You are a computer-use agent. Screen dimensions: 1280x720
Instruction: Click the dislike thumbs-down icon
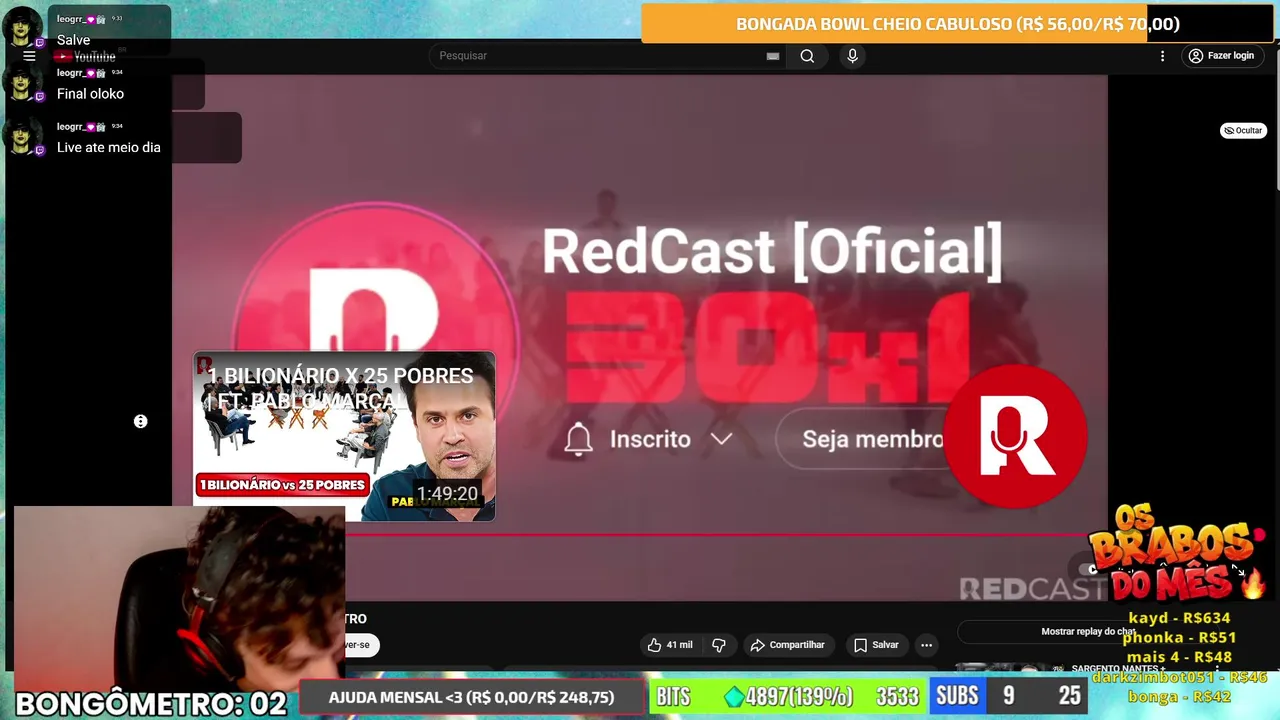pos(718,645)
